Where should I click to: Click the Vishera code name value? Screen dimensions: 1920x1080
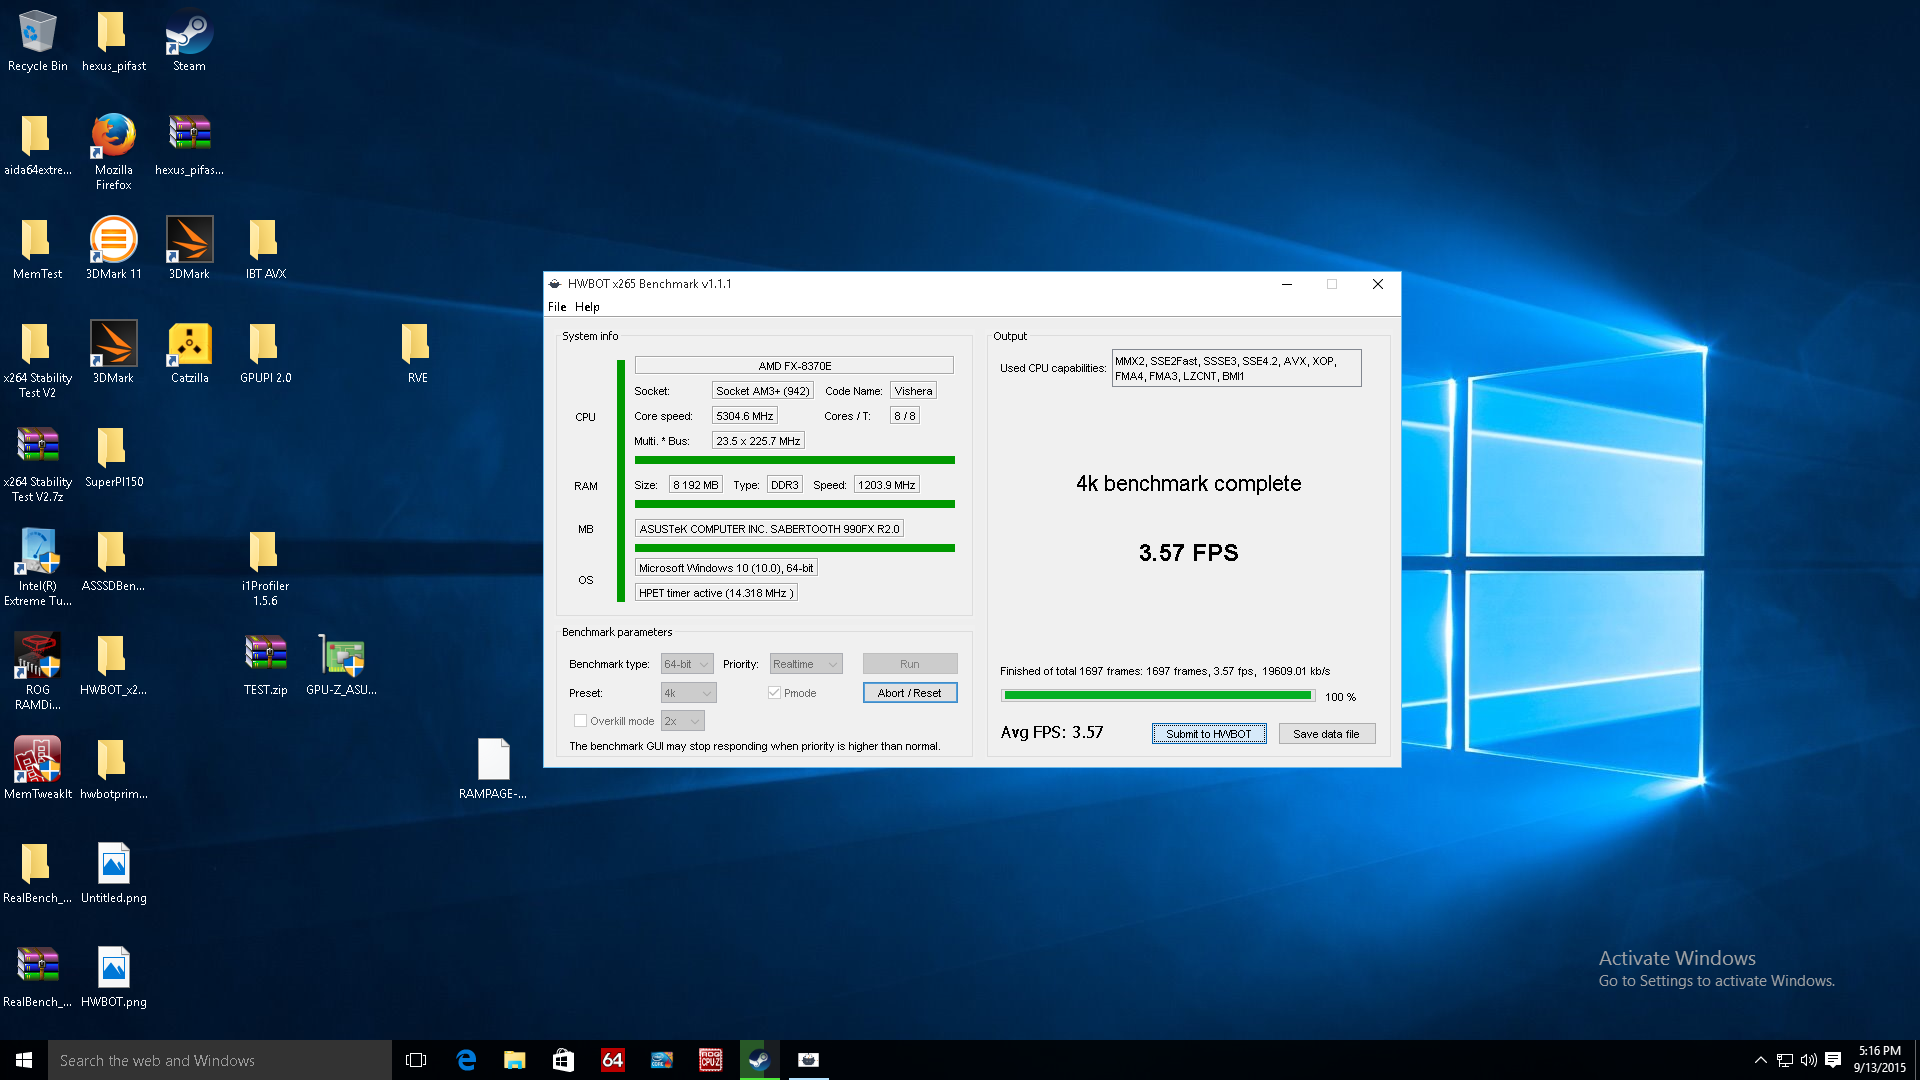913,391
